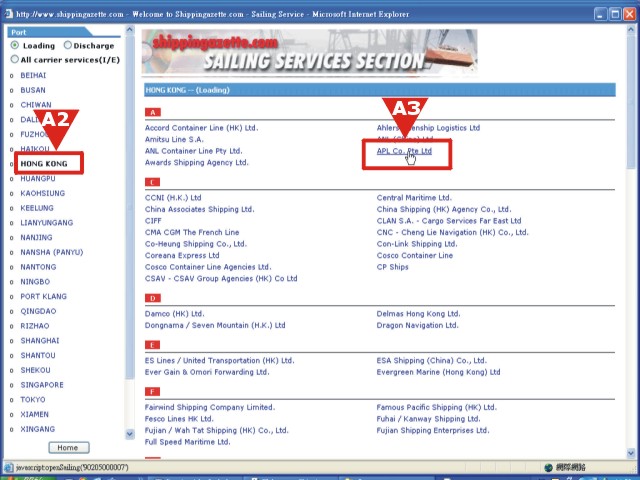Viewport: 640px width, 480px height.
Task: Open Co-Heung Shipping Co., Ltd. link
Action: pyautogui.click(x=196, y=244)
